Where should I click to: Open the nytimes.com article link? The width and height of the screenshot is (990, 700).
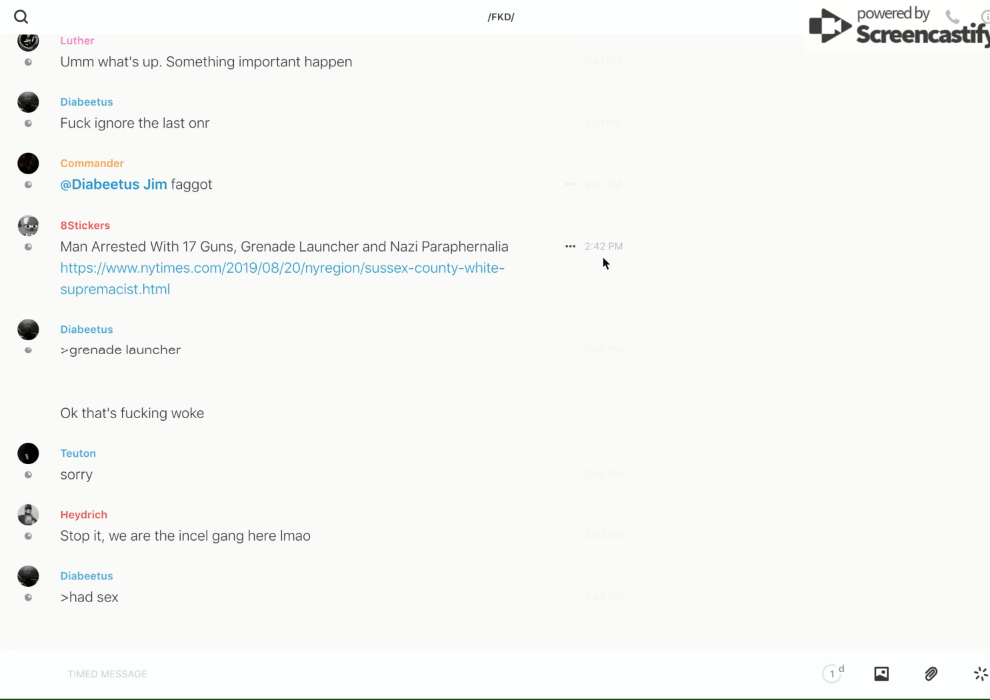click(x=282, y=278)
